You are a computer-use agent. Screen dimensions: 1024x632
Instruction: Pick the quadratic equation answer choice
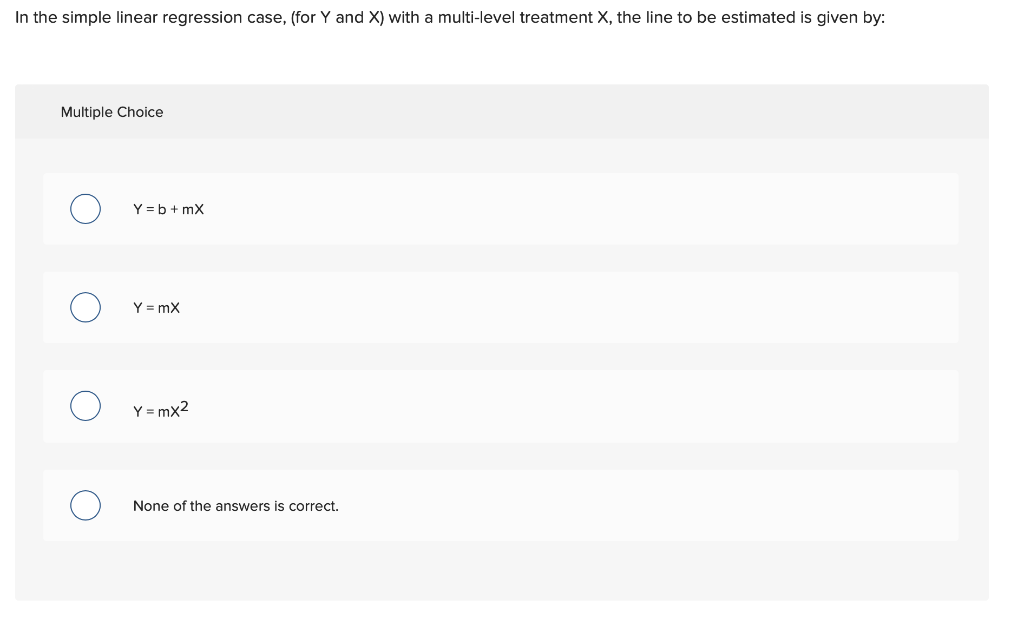(x=85, y=406)
